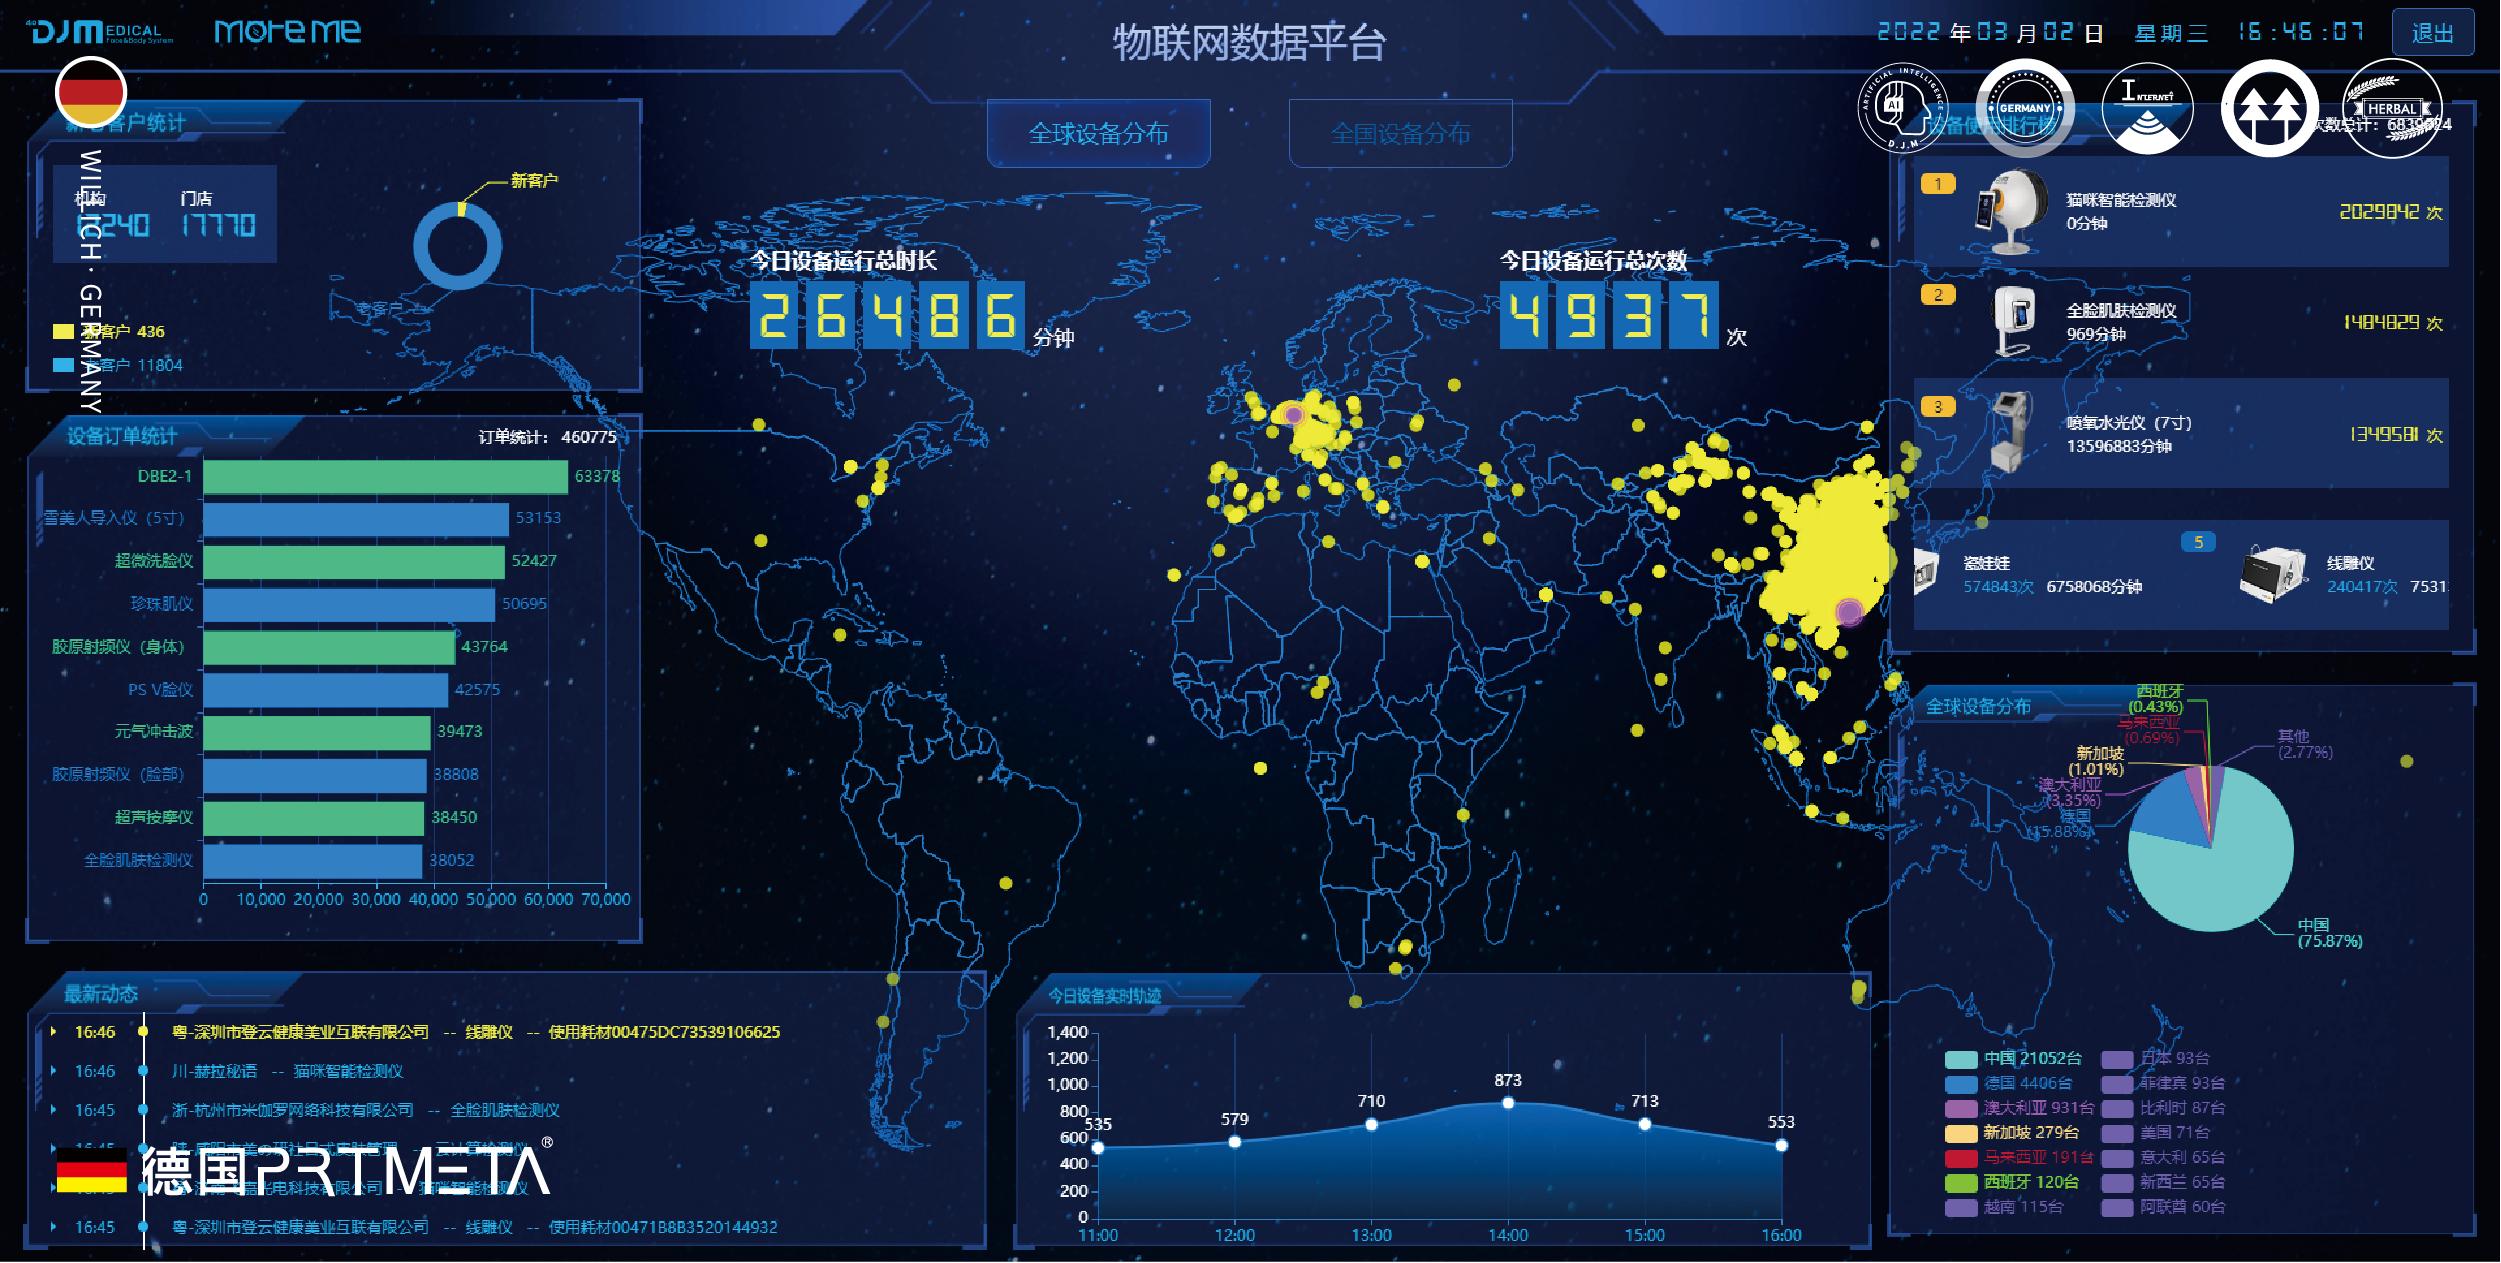The height and width of the screenshot is (1263, 2501).
Task: Switch to 全球设备分布 map tab
Action: [x=1098, y=134]
